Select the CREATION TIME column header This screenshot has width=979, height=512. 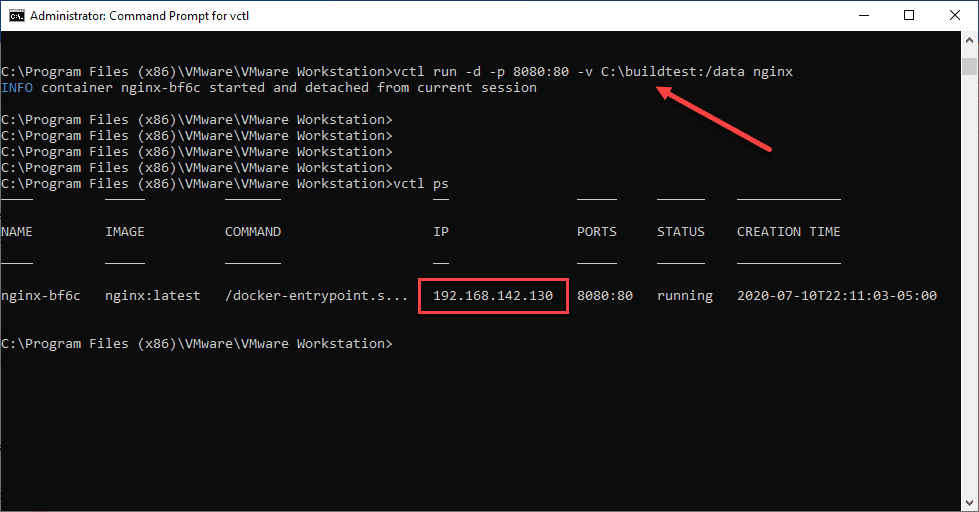coord(789,232)
